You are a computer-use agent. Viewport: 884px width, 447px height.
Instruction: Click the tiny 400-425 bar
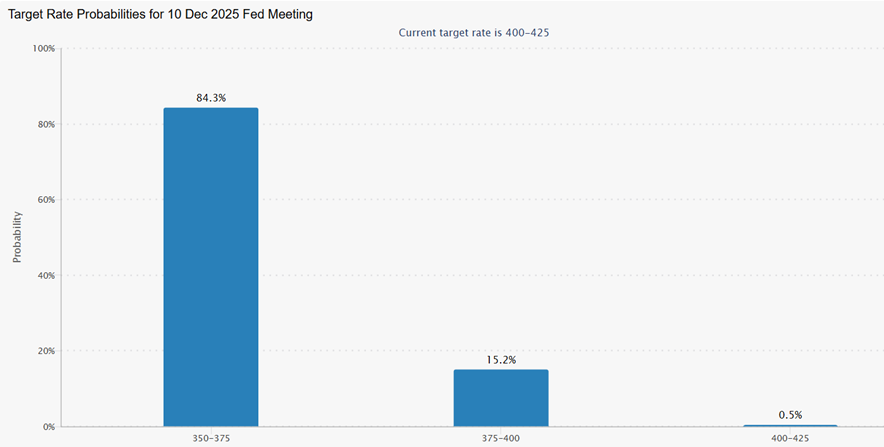[790, 425]
